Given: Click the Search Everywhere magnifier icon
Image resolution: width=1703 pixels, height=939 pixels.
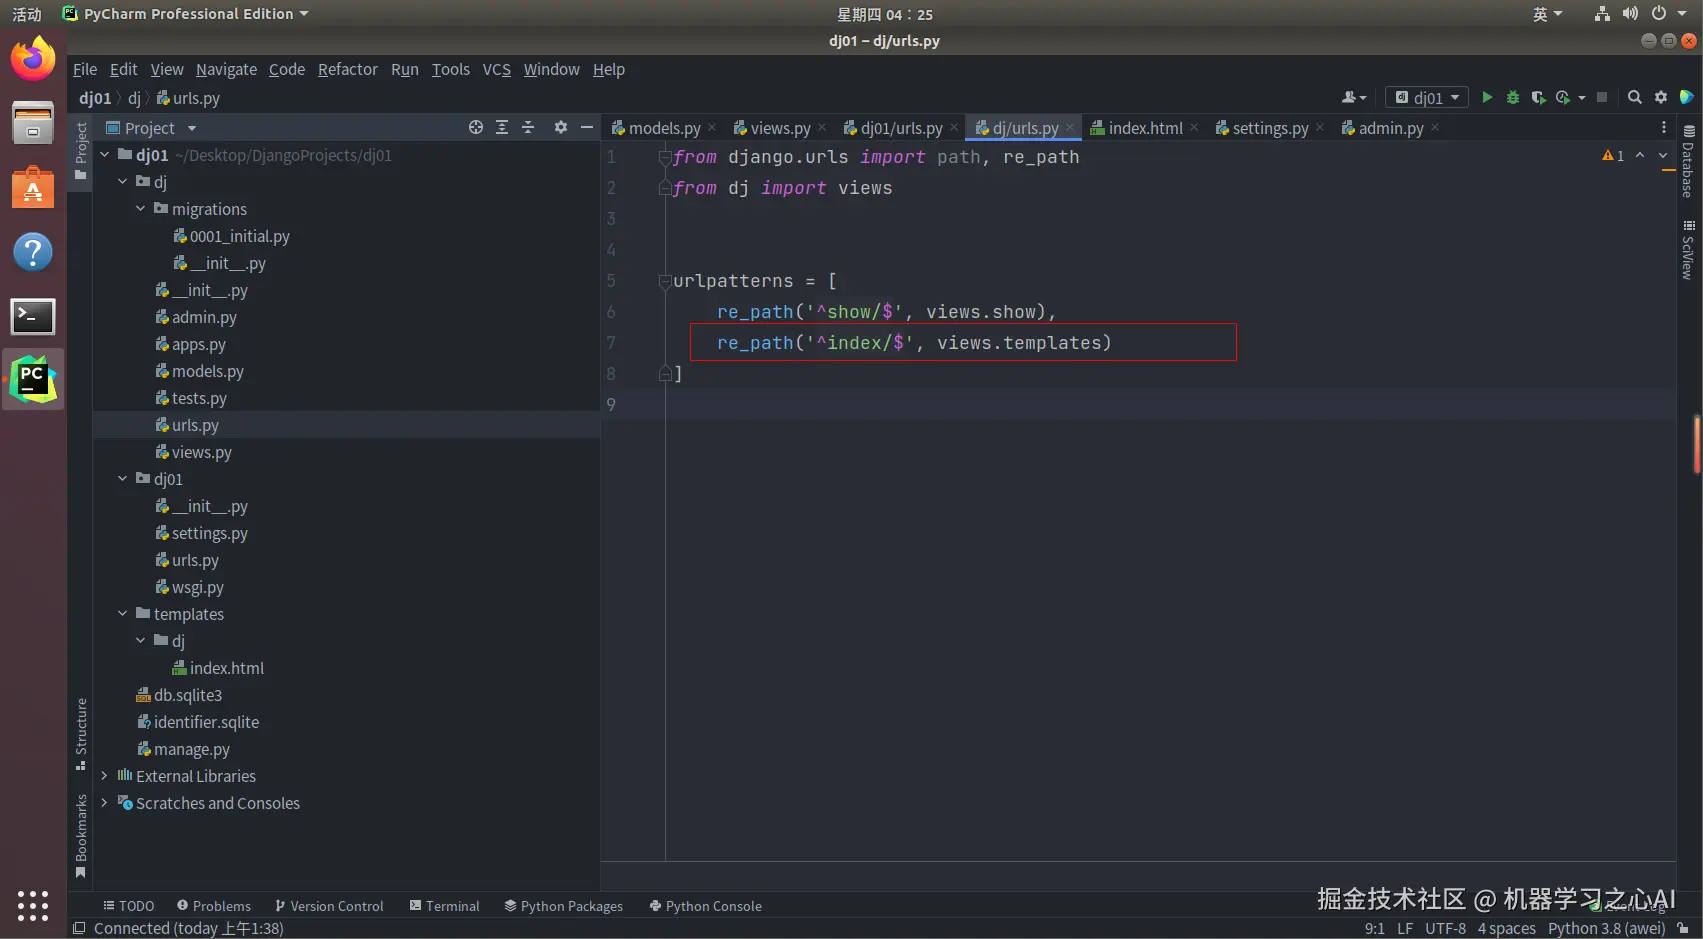Looking at the screenshot, I should [1634, 97].
